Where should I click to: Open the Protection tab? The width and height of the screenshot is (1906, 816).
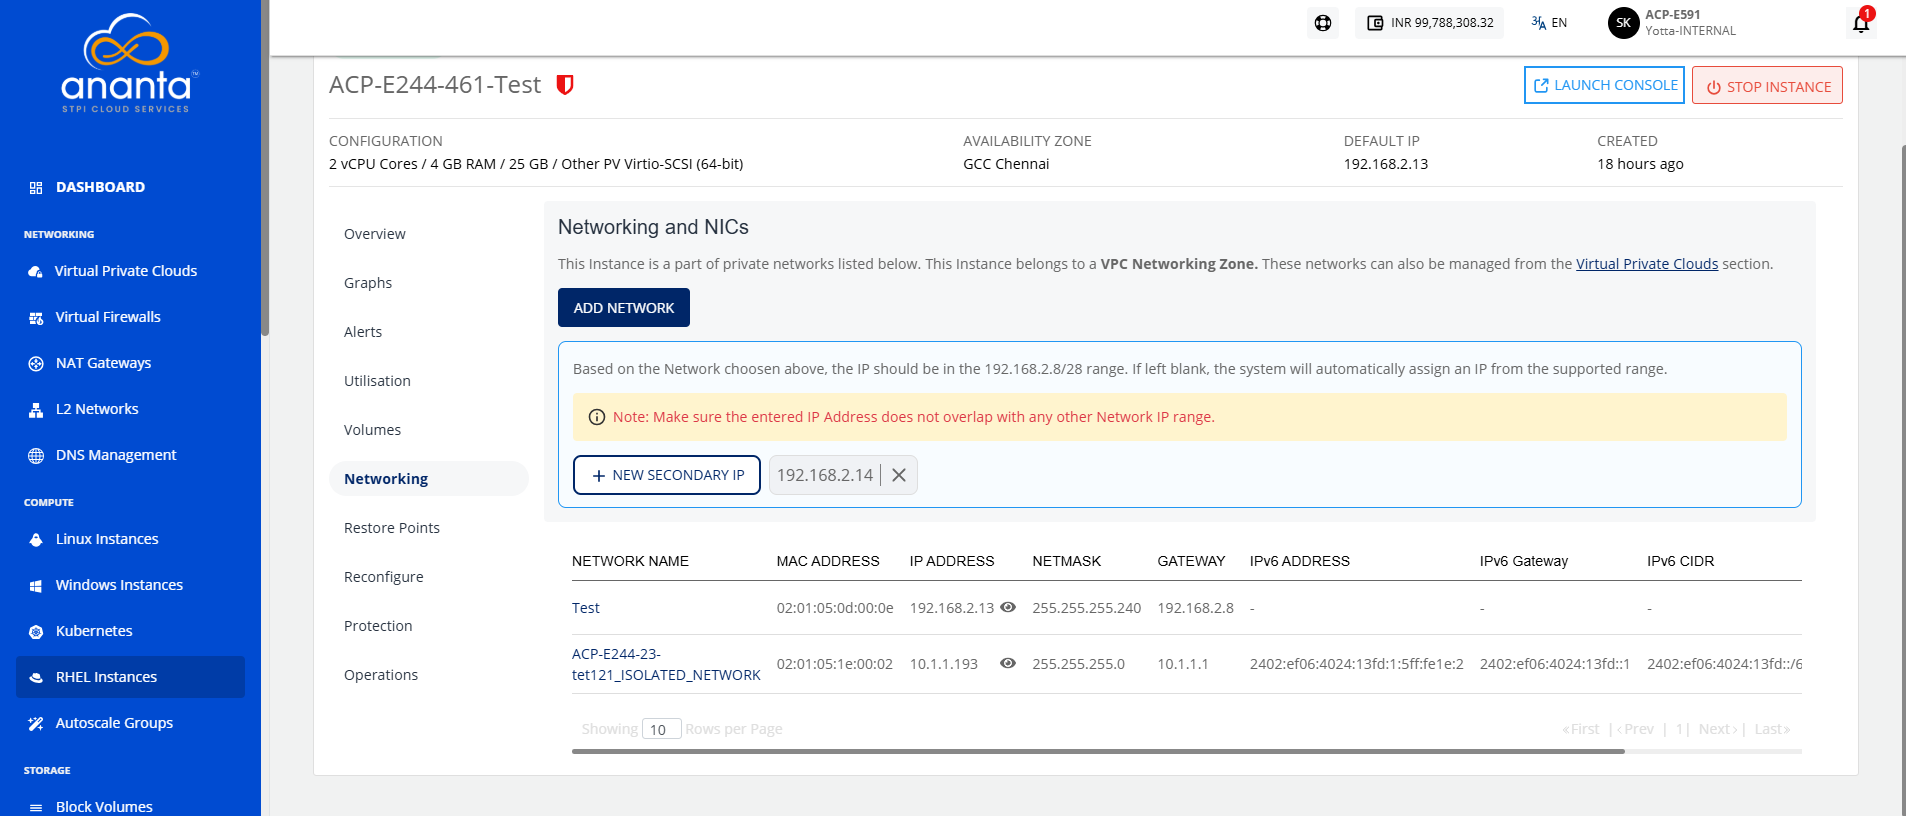click(x=378, y=626)
